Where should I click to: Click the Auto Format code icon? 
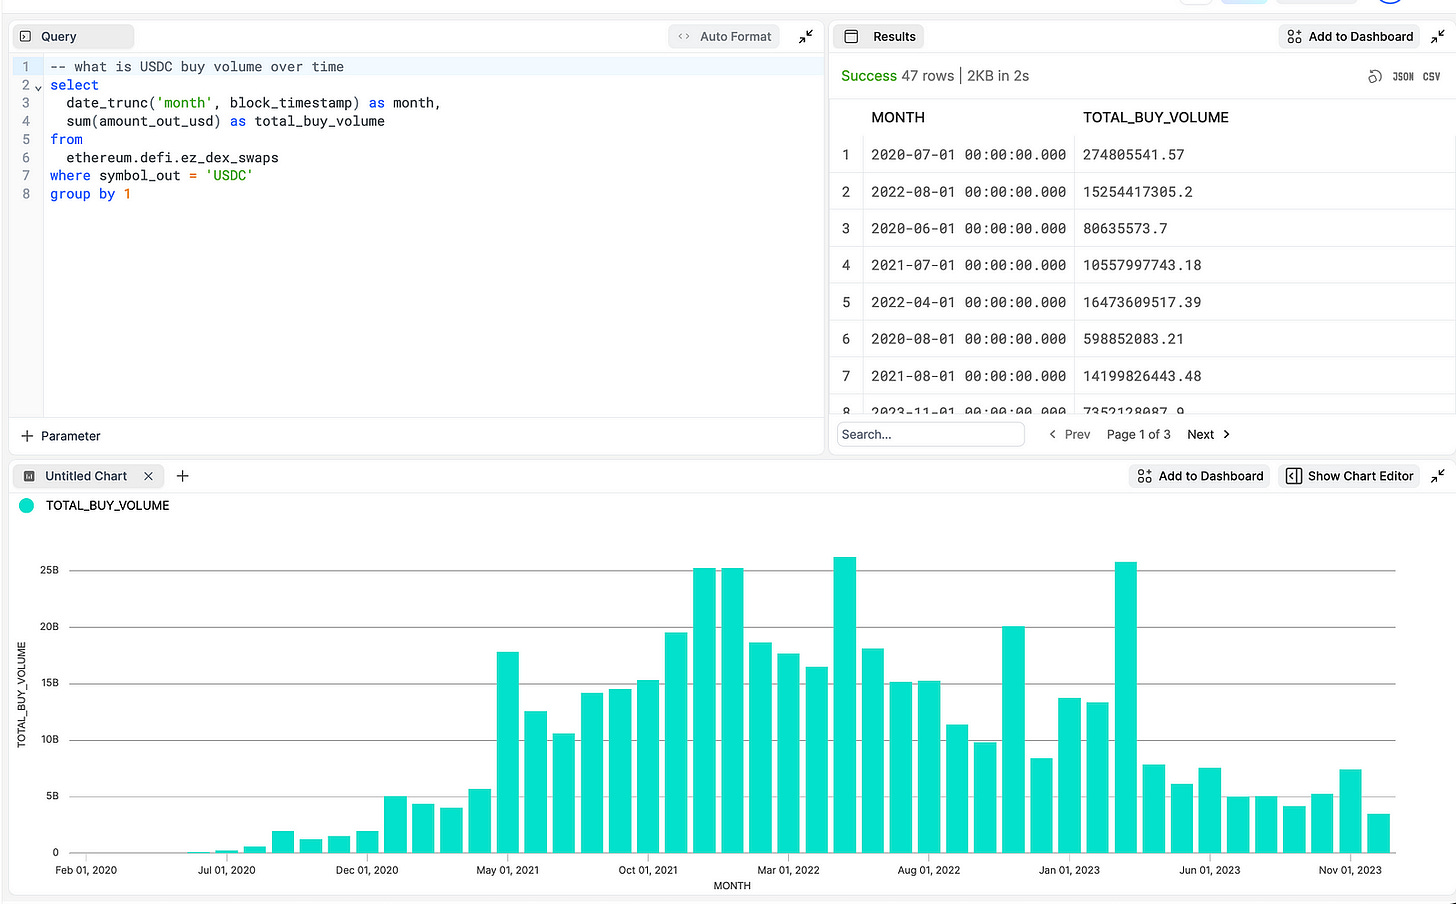[x=684, y=37]
